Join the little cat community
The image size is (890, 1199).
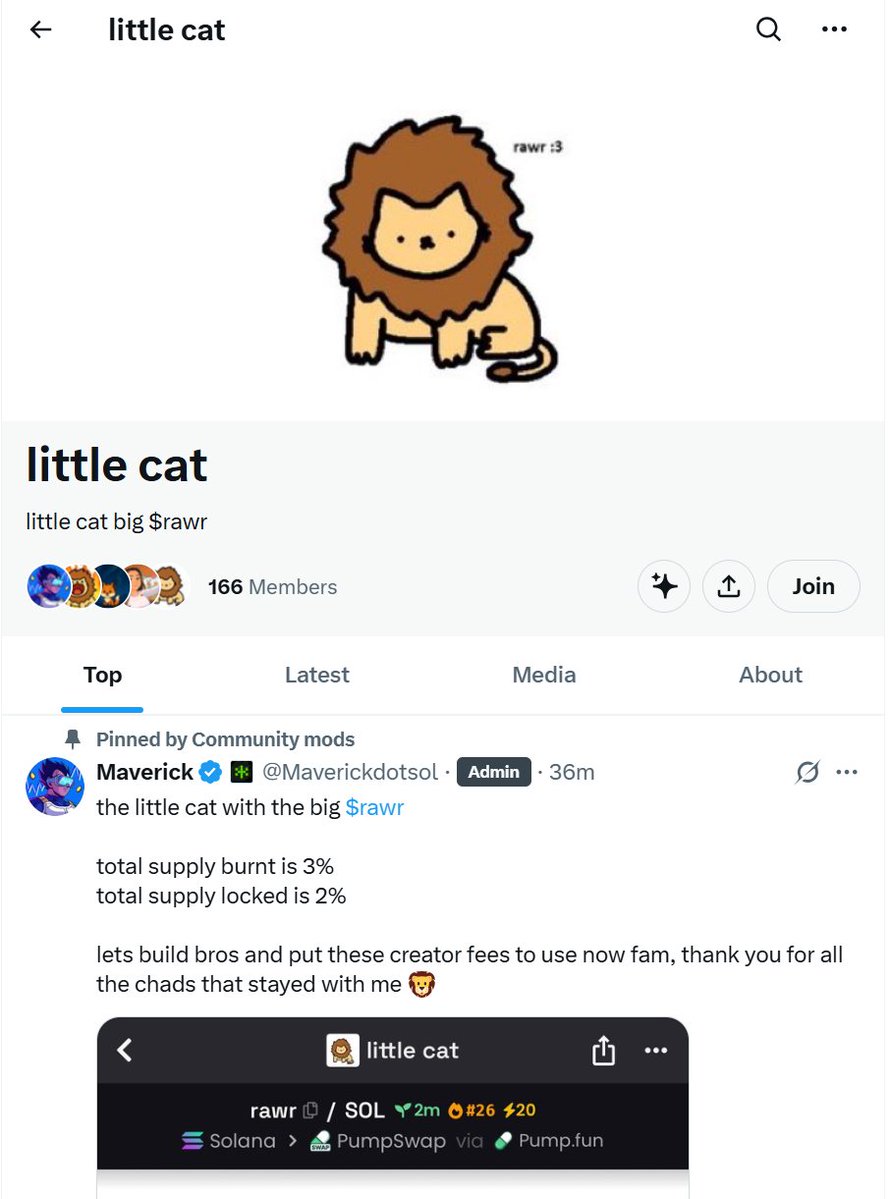pos(813,586)
